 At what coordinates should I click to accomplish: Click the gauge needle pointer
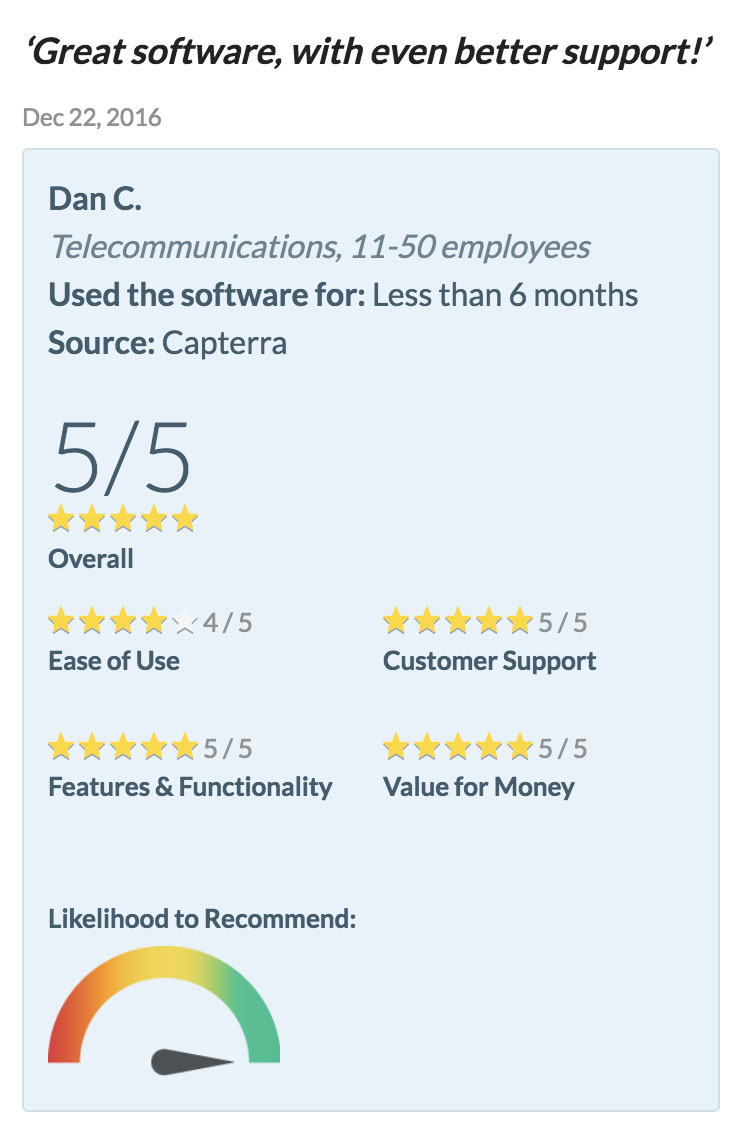192,1062
